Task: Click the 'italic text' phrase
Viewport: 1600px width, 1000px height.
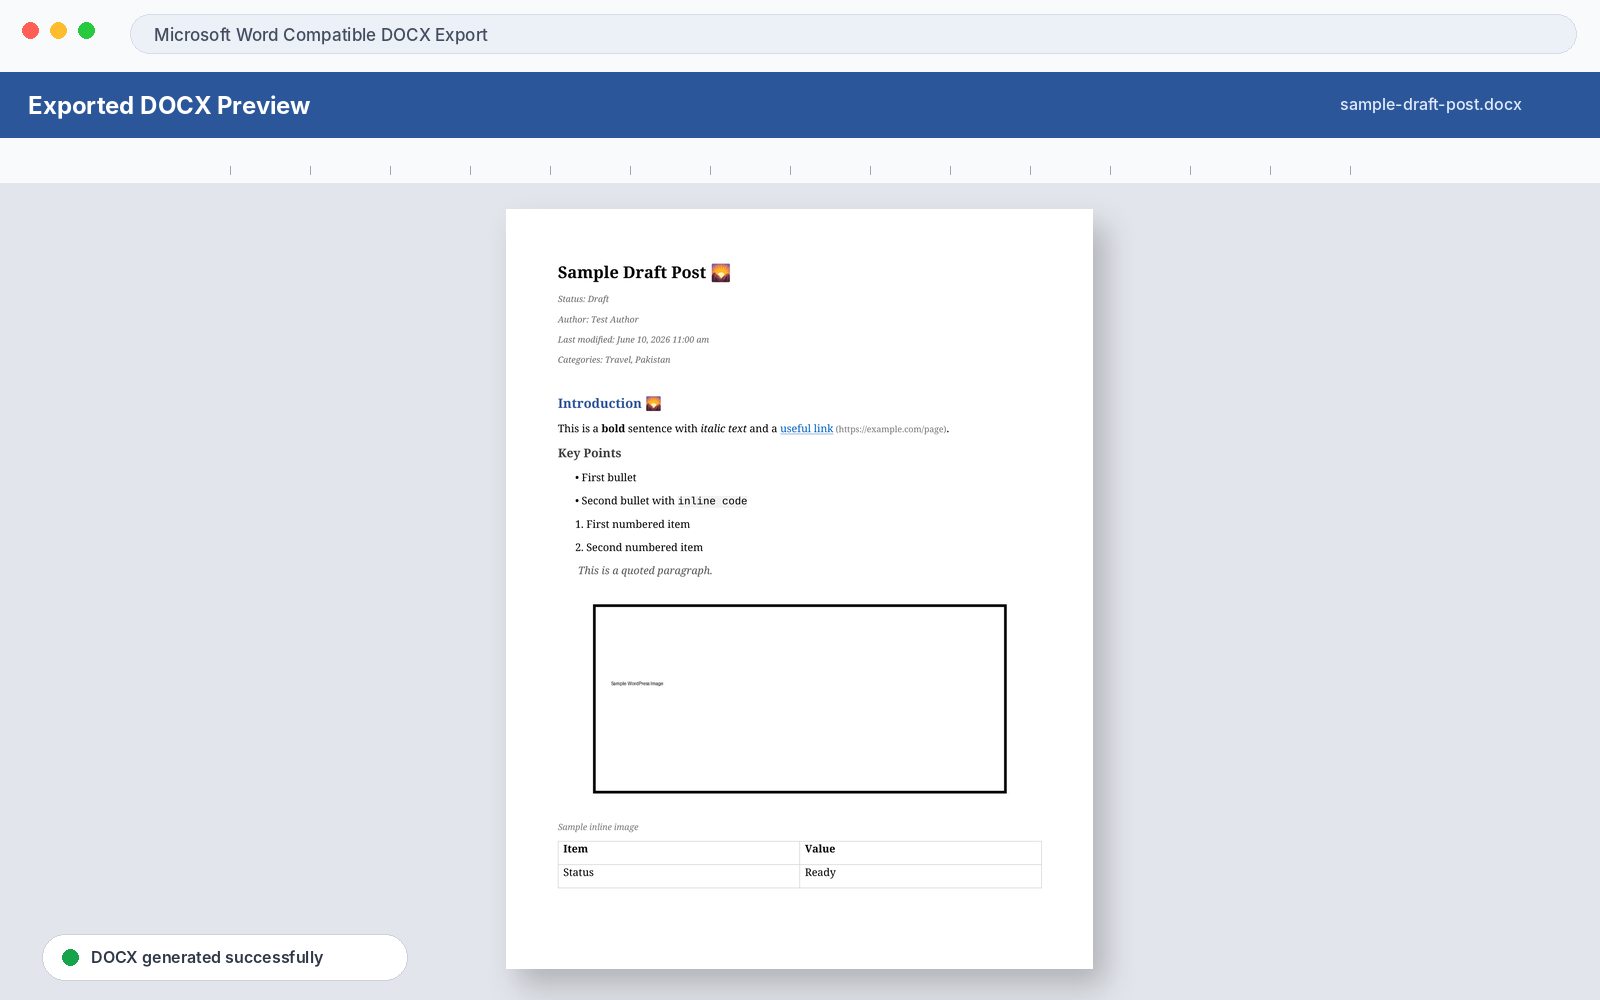Action: [723, 429]
